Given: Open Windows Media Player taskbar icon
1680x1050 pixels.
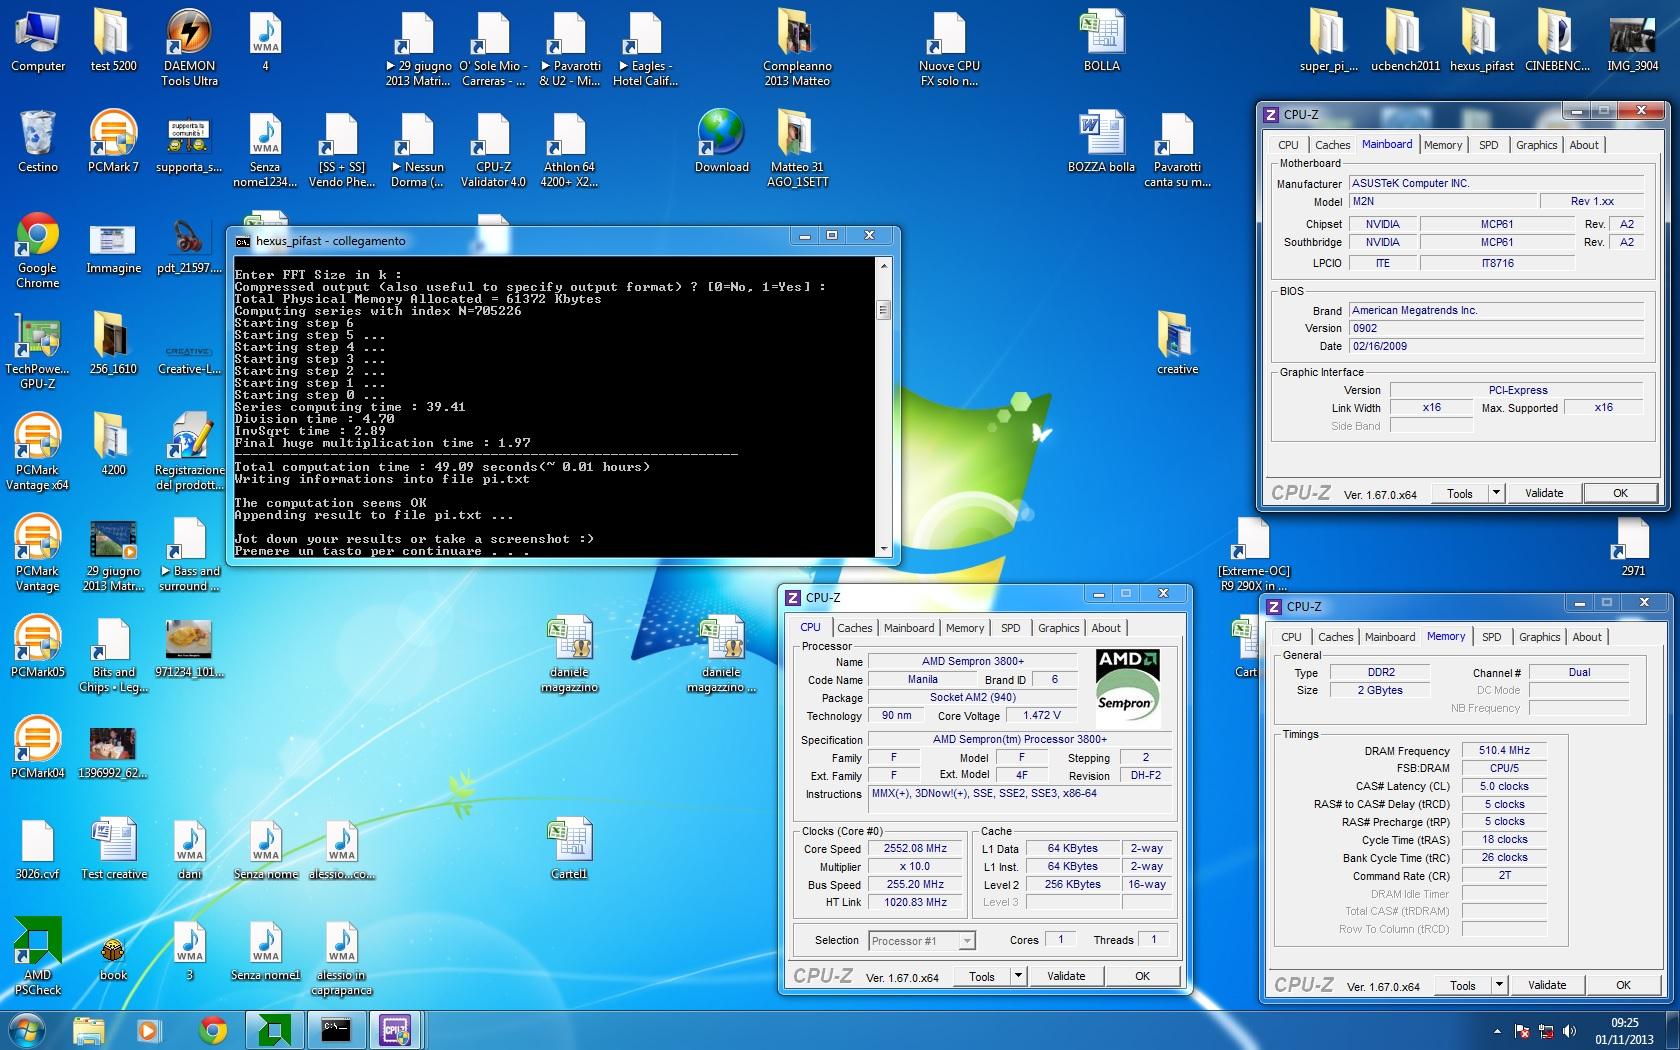Looking at the screenshot, I should [x=148, y=1030].
